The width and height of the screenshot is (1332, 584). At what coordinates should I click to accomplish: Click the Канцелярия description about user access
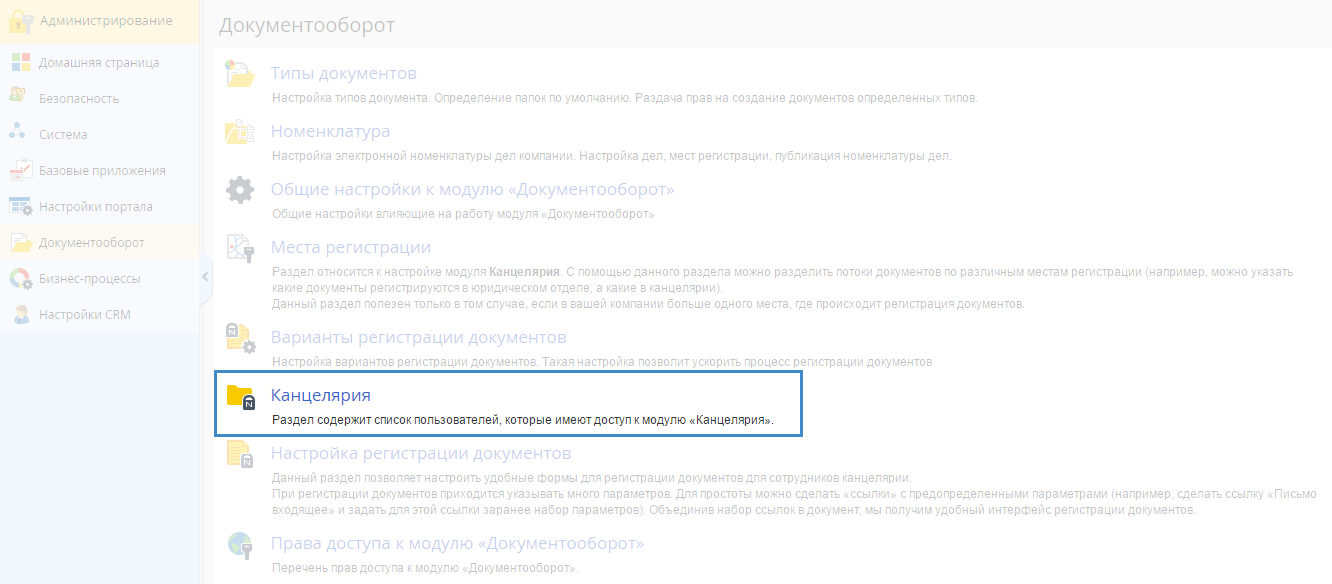(x=523, y=421)
